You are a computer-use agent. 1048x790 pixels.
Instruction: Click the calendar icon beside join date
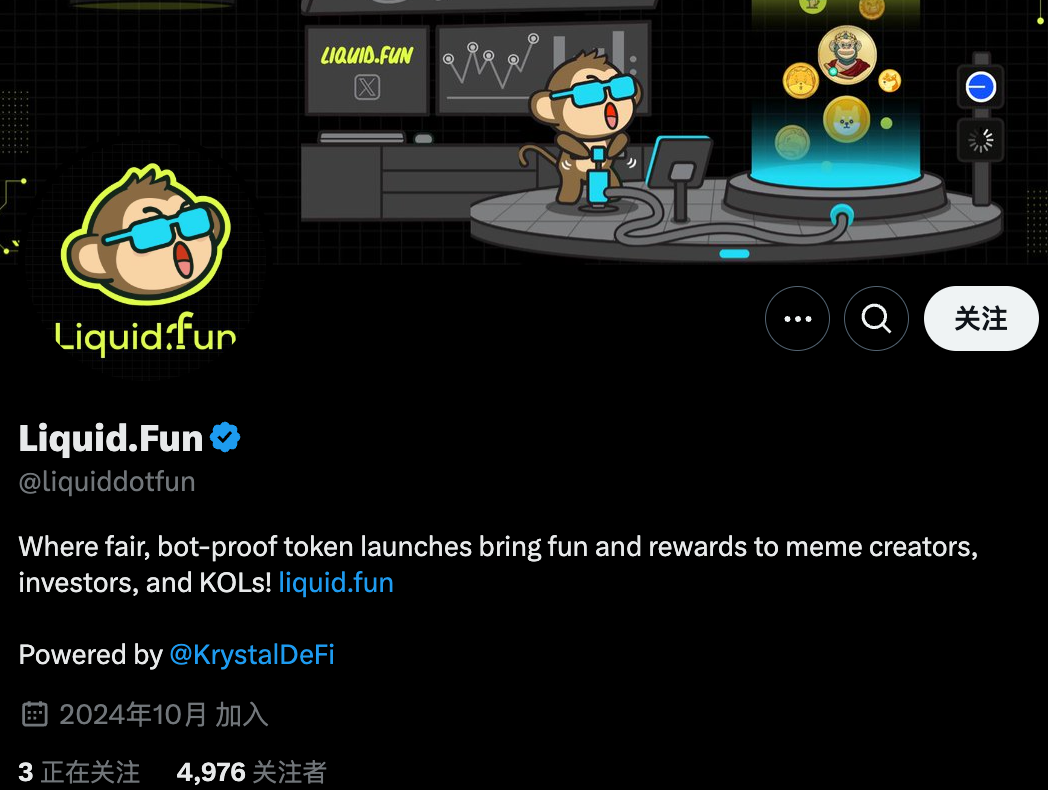click(35, 714)
